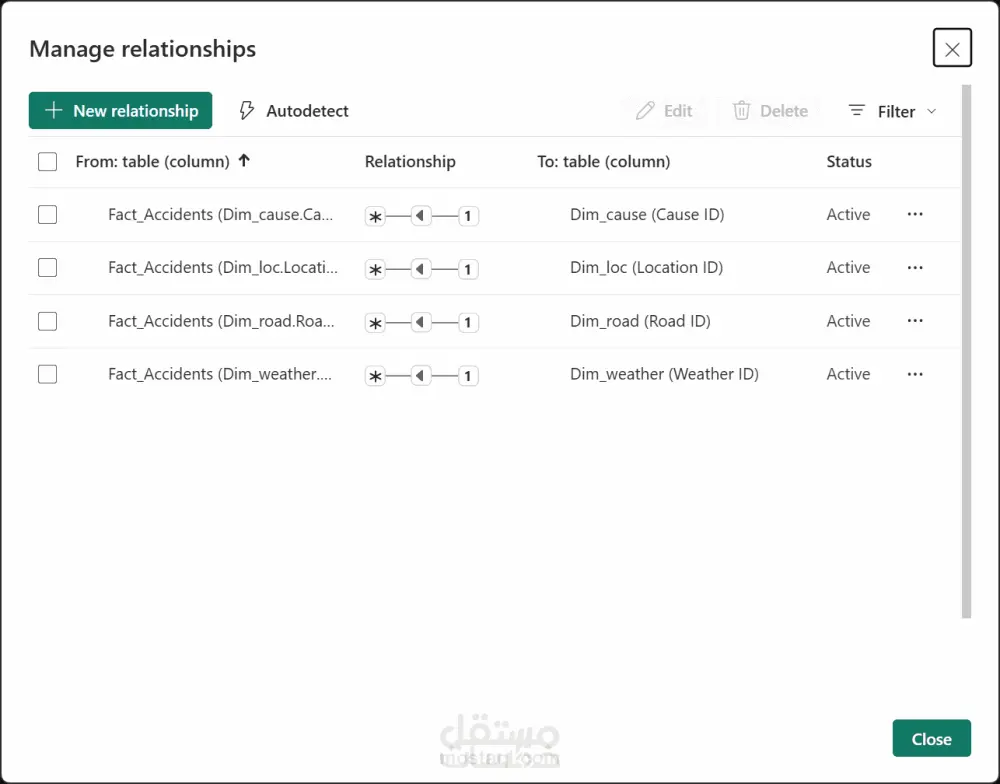This screenshot has width=1000, height=784.
Task: Click the many-to-one icon for Dim_cause row
Action: [x=422, y=216]
